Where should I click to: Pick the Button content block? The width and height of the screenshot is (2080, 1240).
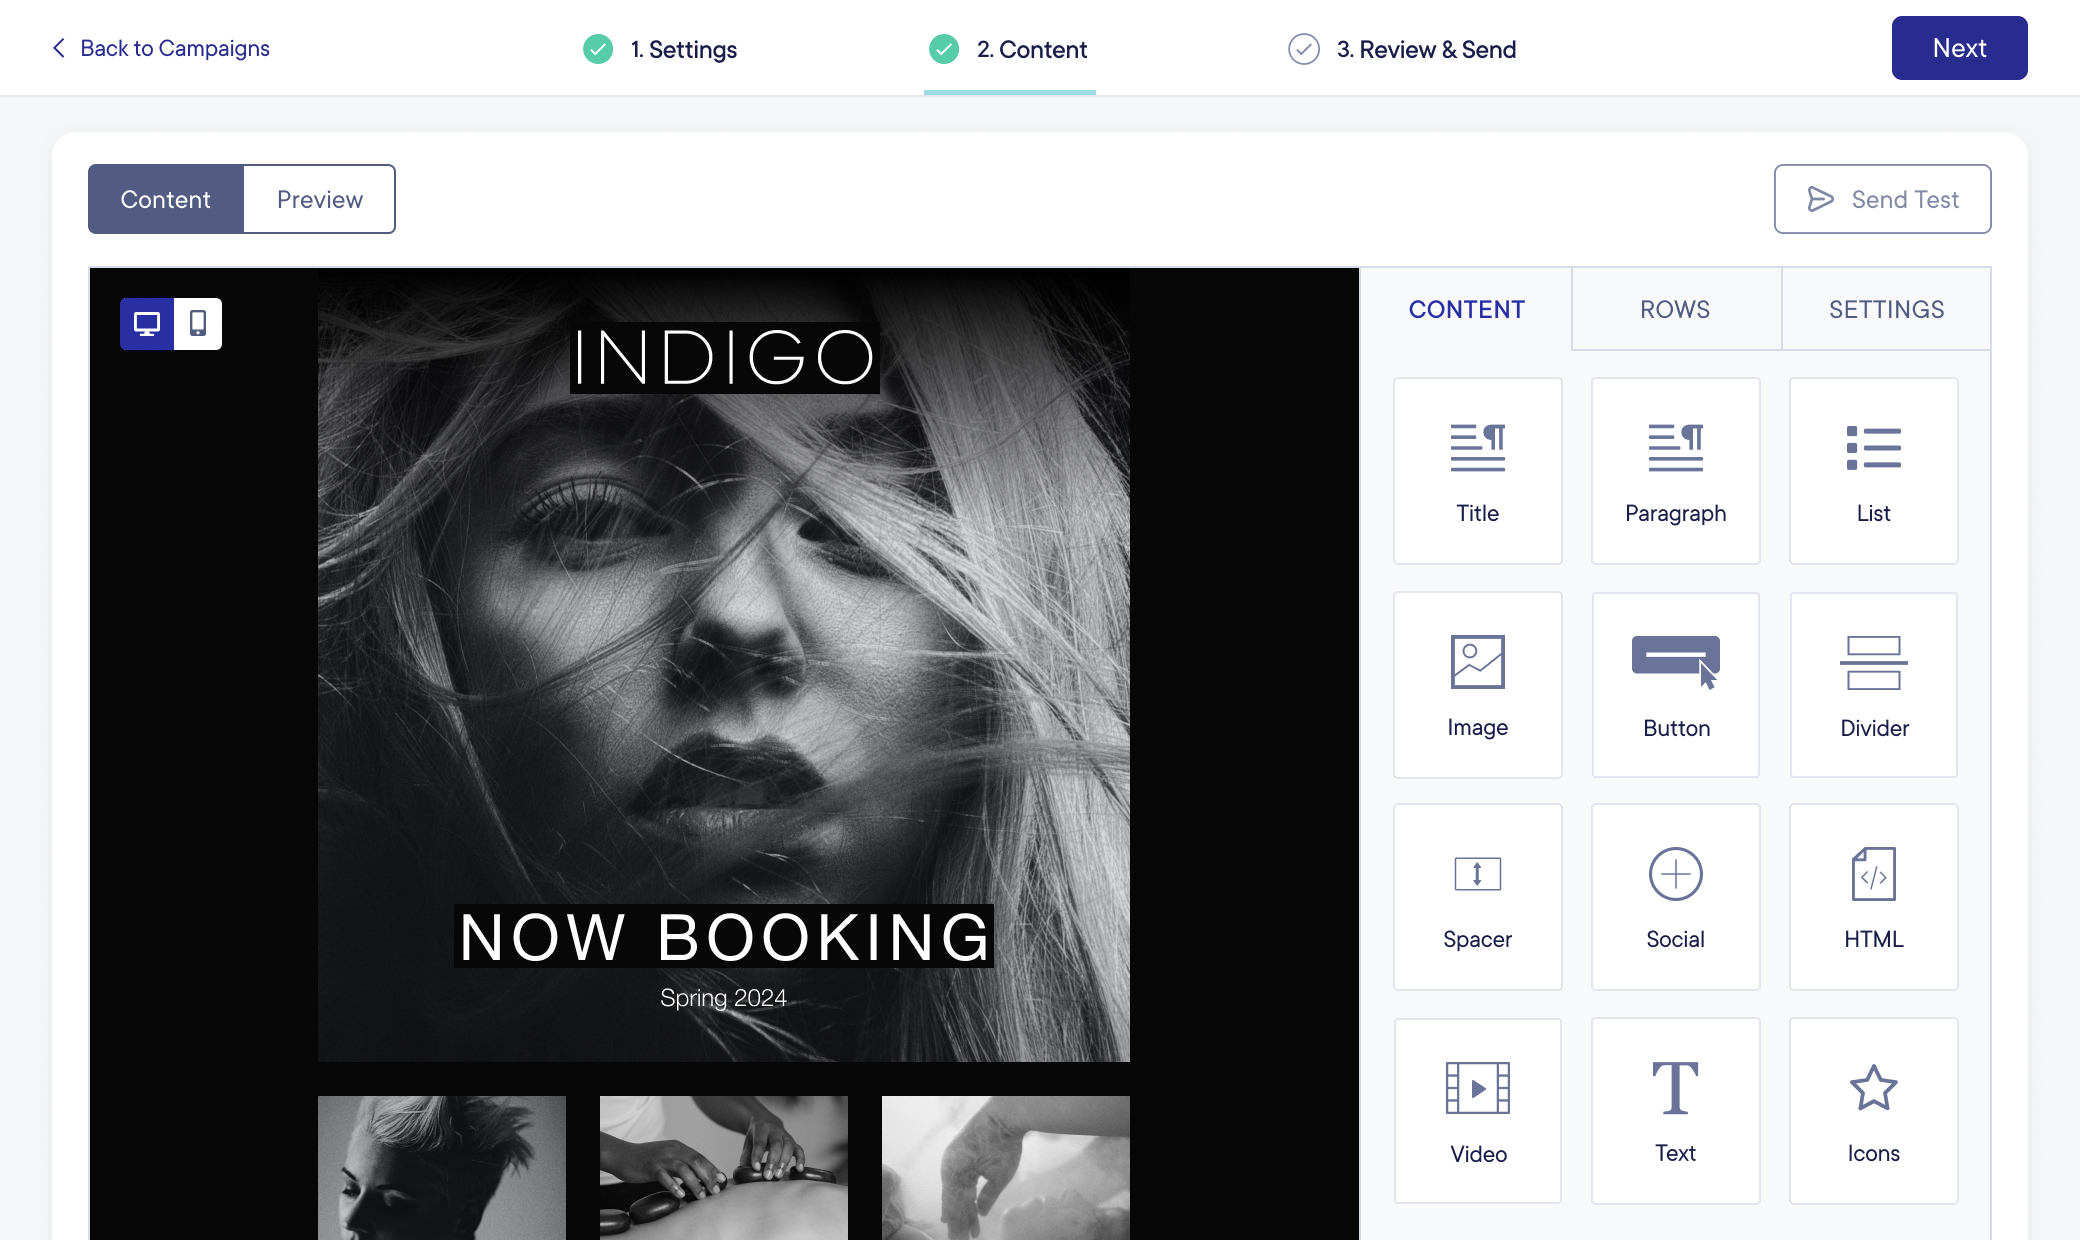coord(1675,685)
